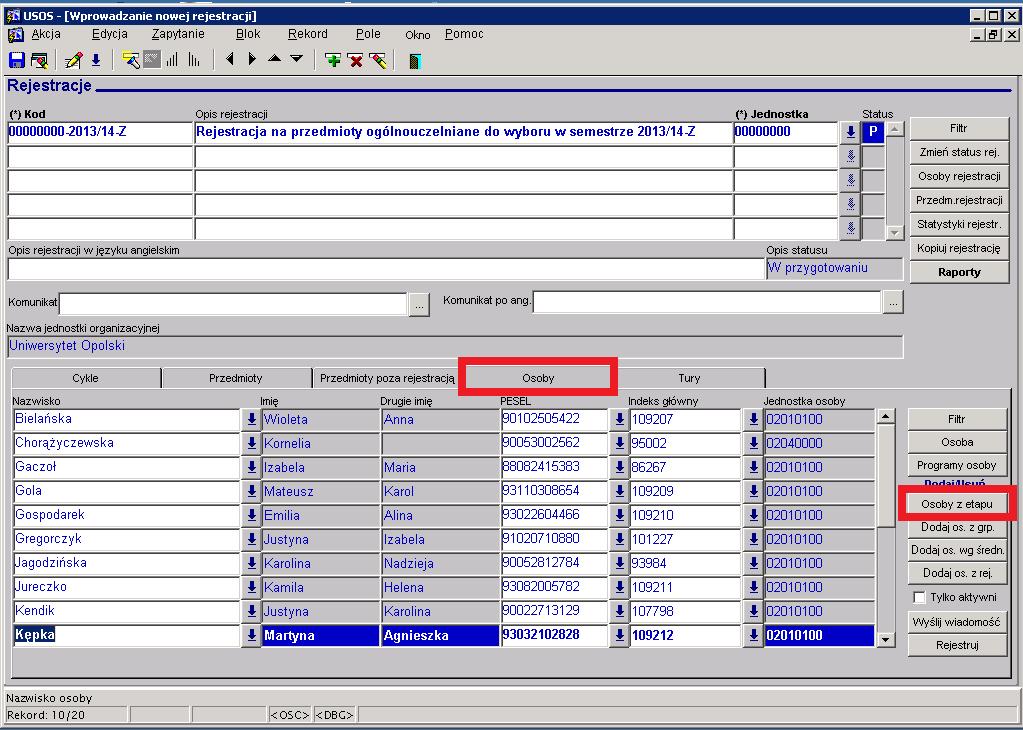Open the Edycja menu
The height and width of the screenshot is (730, 1023).
coord(110,34)
